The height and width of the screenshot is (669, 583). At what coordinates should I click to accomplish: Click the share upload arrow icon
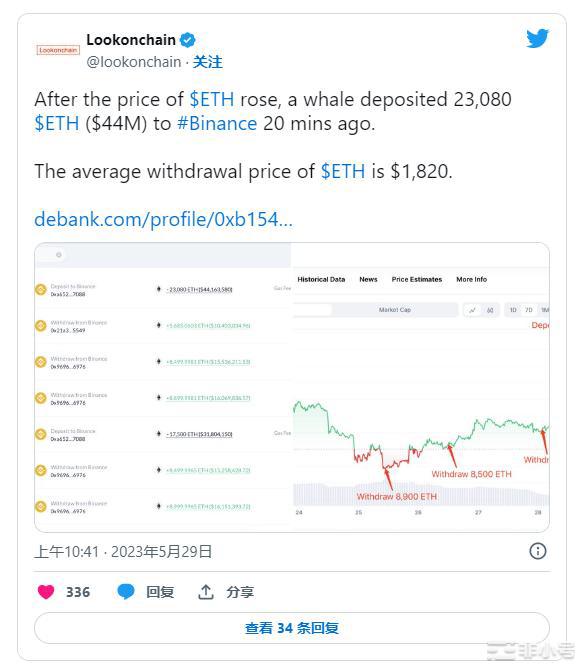206,592
